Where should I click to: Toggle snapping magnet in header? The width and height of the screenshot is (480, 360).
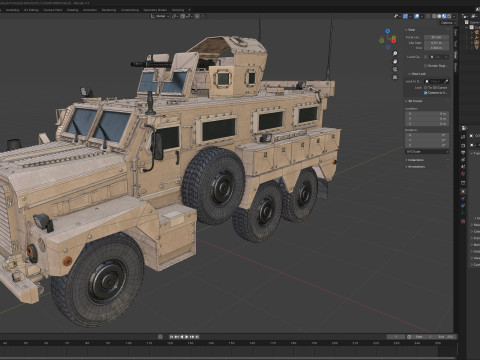coord(183,16)
